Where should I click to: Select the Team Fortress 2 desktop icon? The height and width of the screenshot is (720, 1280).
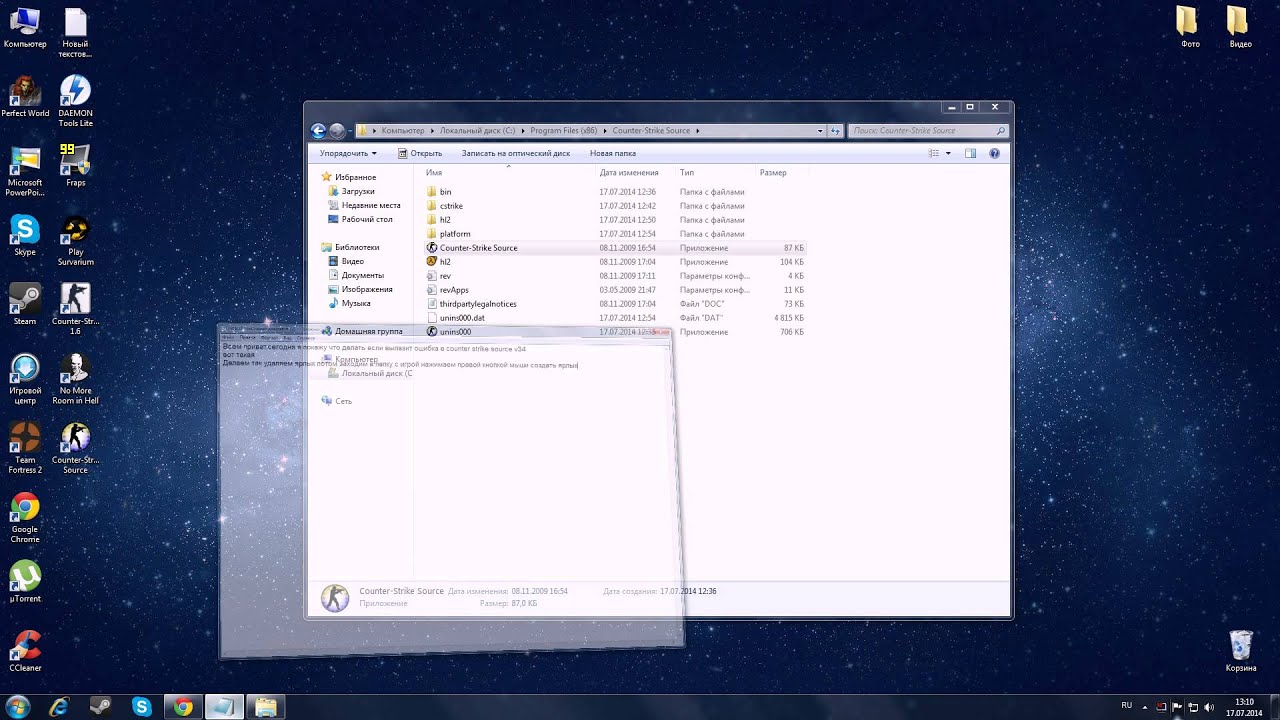point(25,448)
